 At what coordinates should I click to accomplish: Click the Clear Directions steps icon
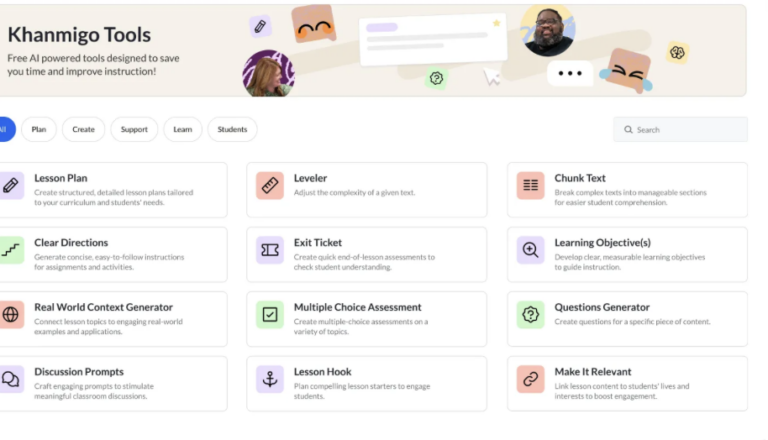(11, 250)
